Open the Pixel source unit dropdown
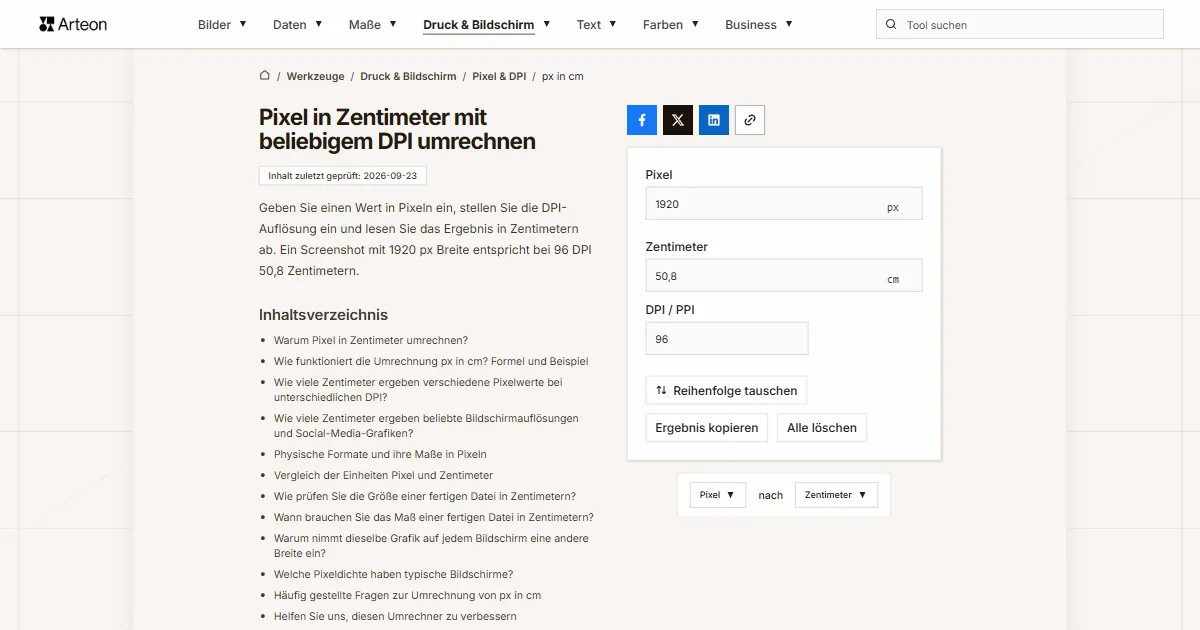 pos(718,495)
